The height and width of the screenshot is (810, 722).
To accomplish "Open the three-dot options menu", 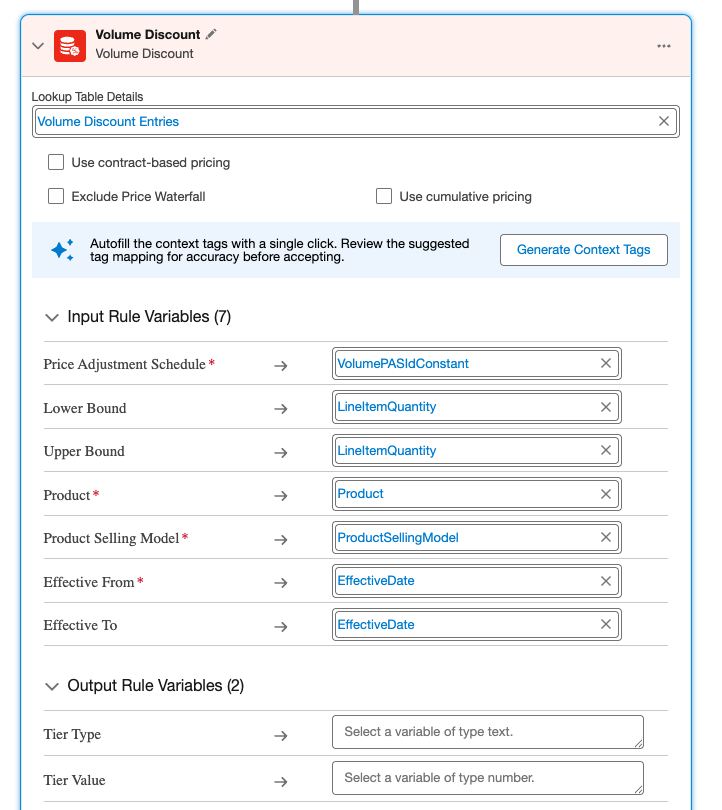I will 664,46.
